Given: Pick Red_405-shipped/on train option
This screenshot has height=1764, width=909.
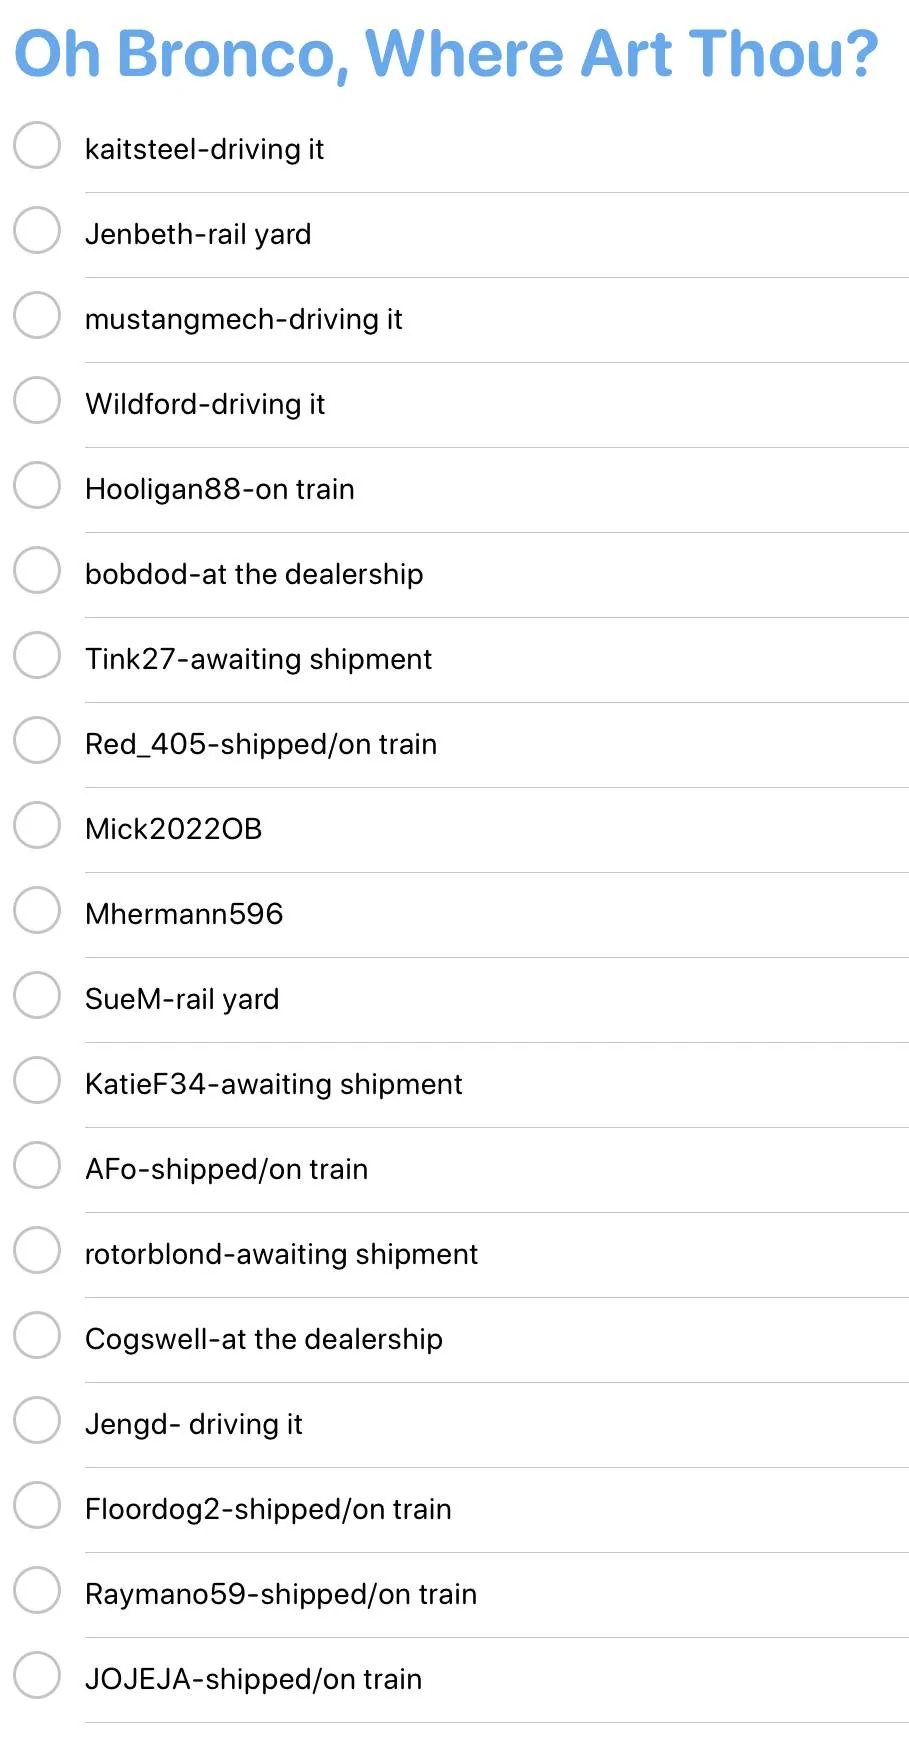Looking at the screenshot, I should [x=37, y=740].
